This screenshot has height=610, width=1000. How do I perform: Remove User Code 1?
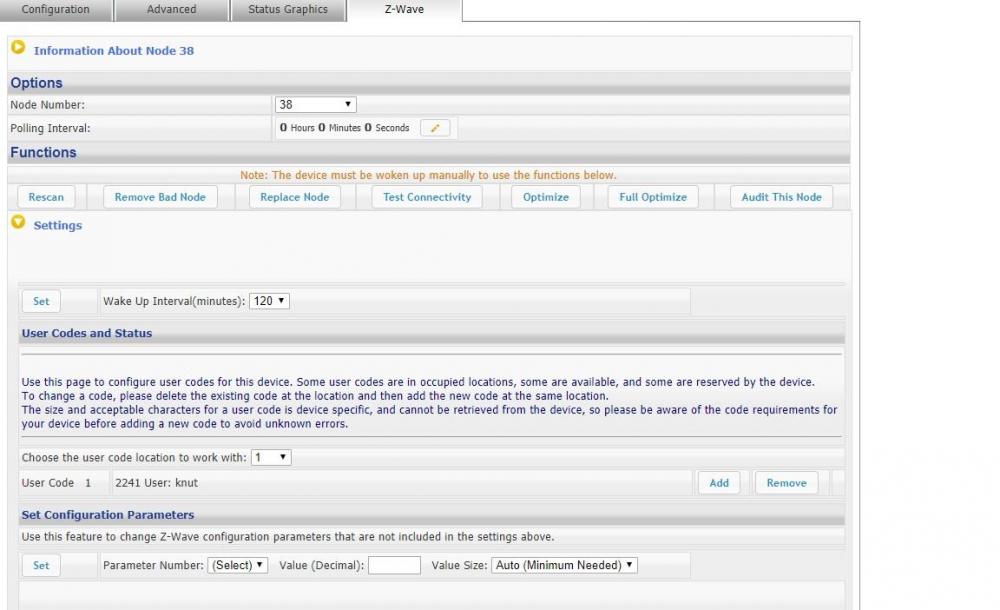[786, 483]
